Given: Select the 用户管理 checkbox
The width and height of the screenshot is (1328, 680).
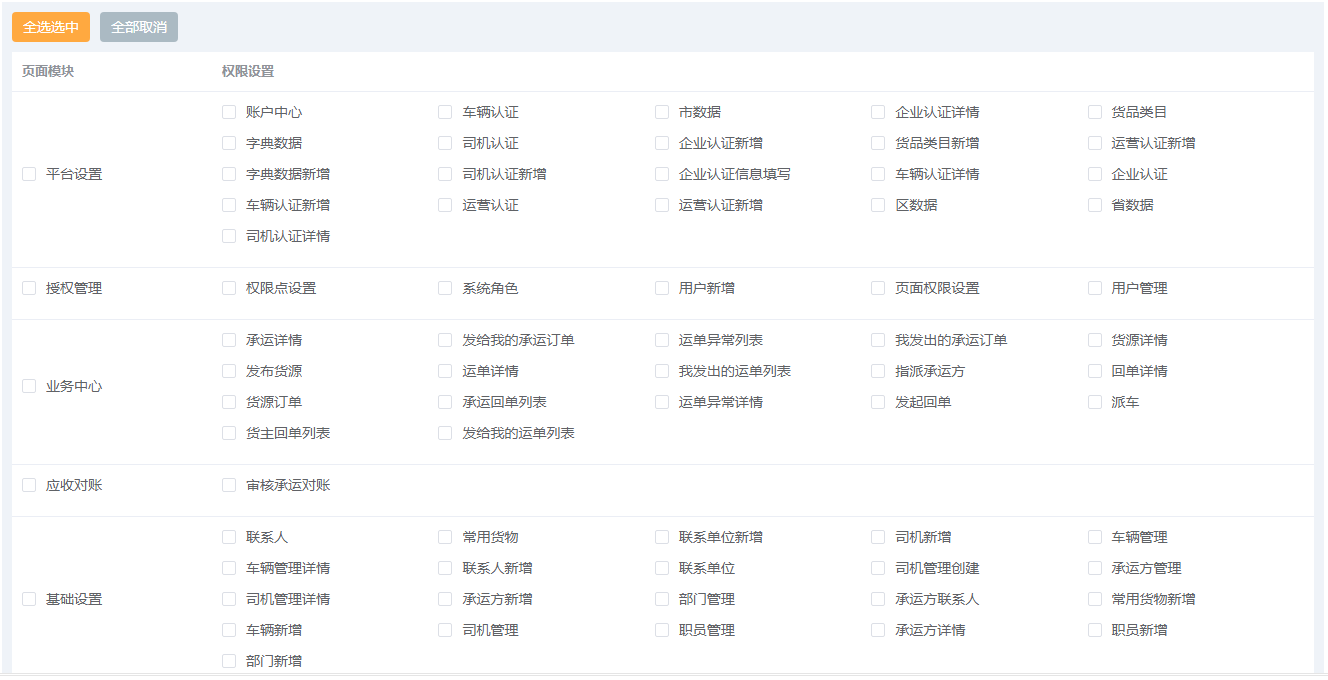Looking at the screenshot, I should (1095, 288).
